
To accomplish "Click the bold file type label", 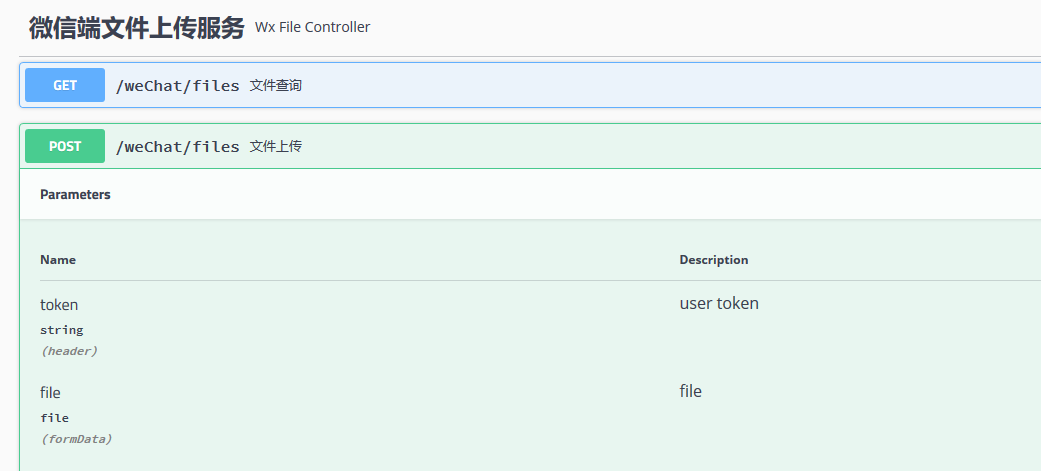I will pos(54,418).
